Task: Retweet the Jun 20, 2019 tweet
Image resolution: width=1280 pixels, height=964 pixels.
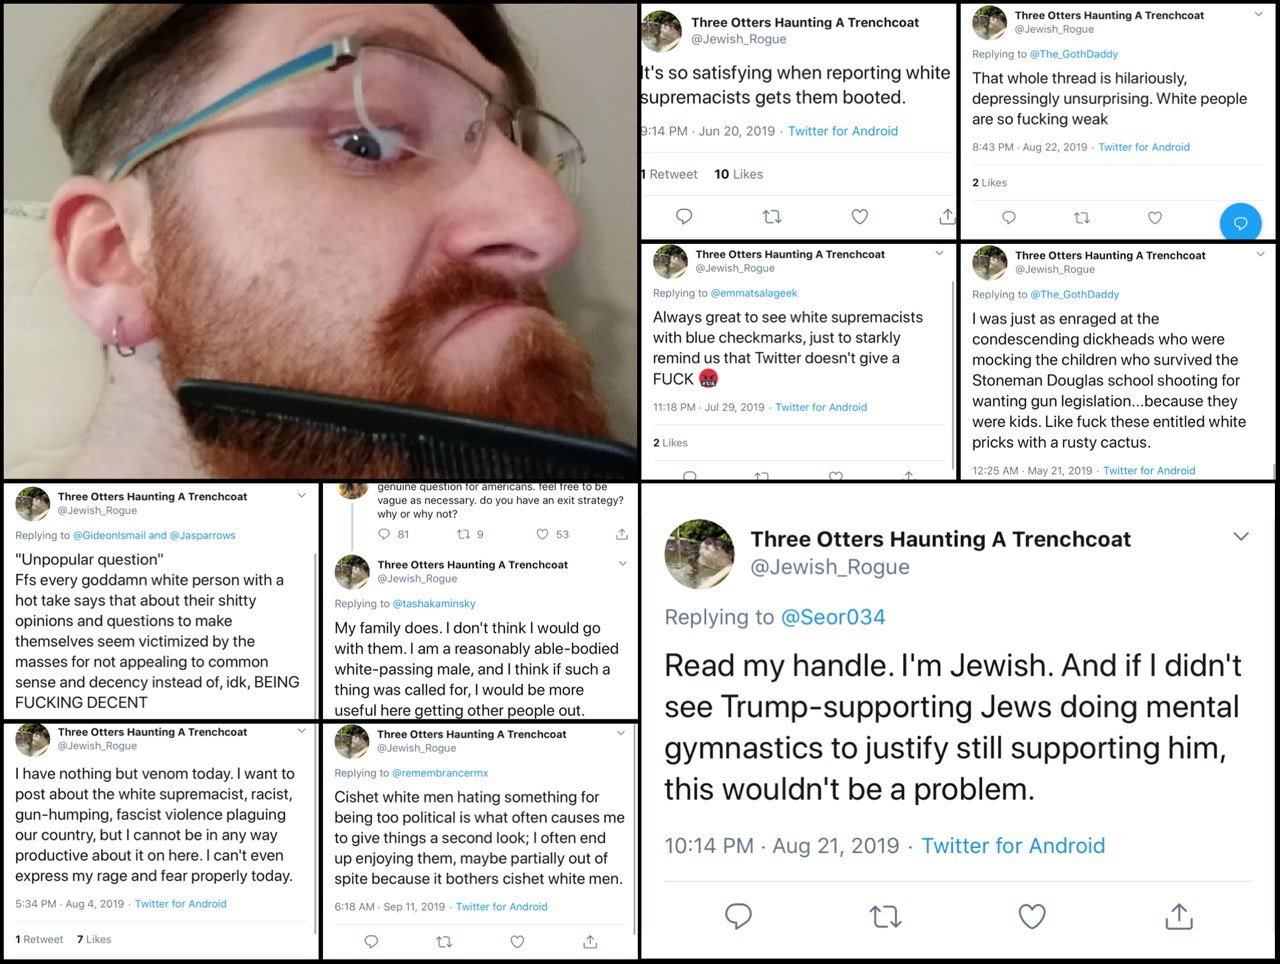Action: 772,216
